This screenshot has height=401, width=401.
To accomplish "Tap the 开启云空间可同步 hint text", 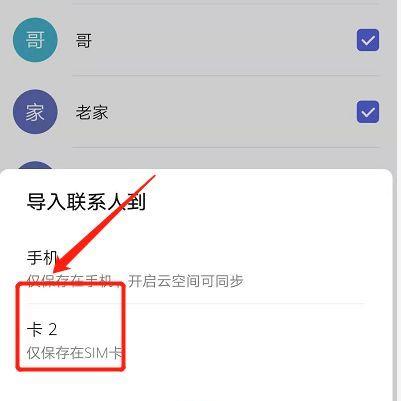I will pos(186,281).
